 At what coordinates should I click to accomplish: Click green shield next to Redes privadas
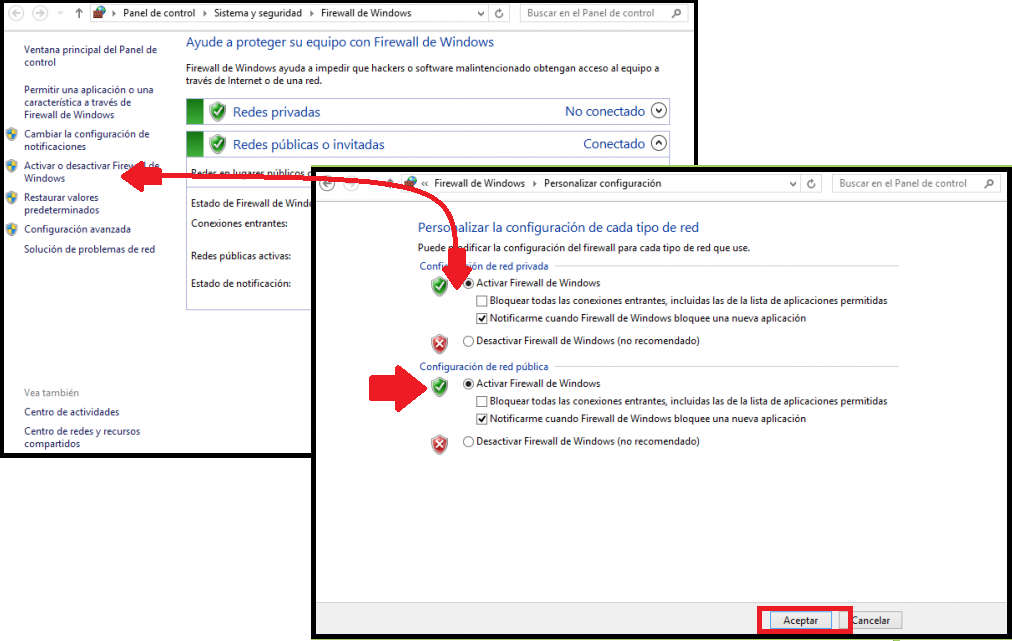[x=218, y=112]
